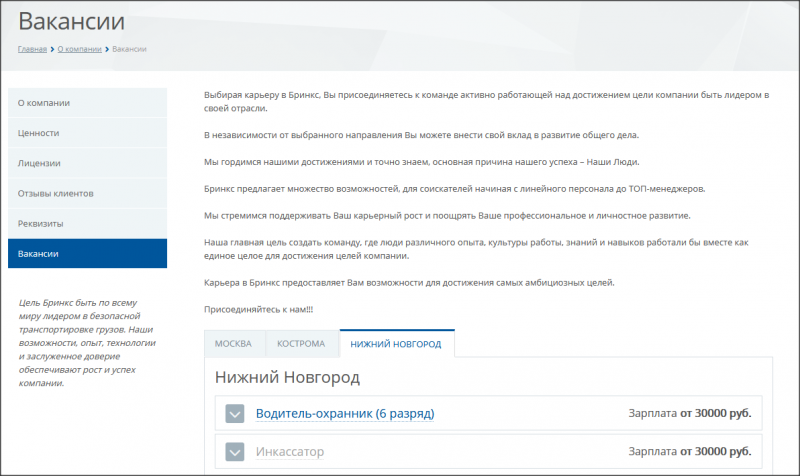Click the italic Цель Бринкс sidebar quote
The width and height of the screenshot is (800, 476).
pyautogui.click(x=87, y=343)
